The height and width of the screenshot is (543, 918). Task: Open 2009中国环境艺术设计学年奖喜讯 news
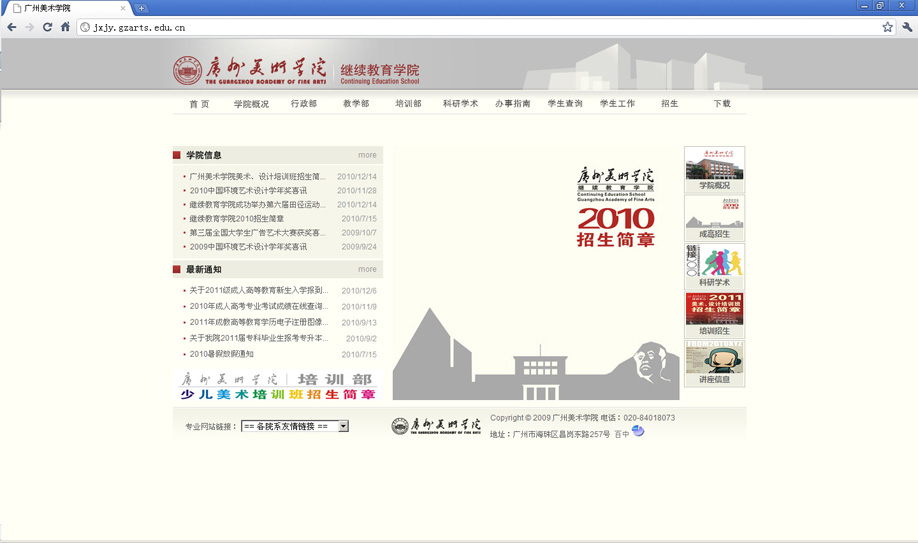point(248,247)
